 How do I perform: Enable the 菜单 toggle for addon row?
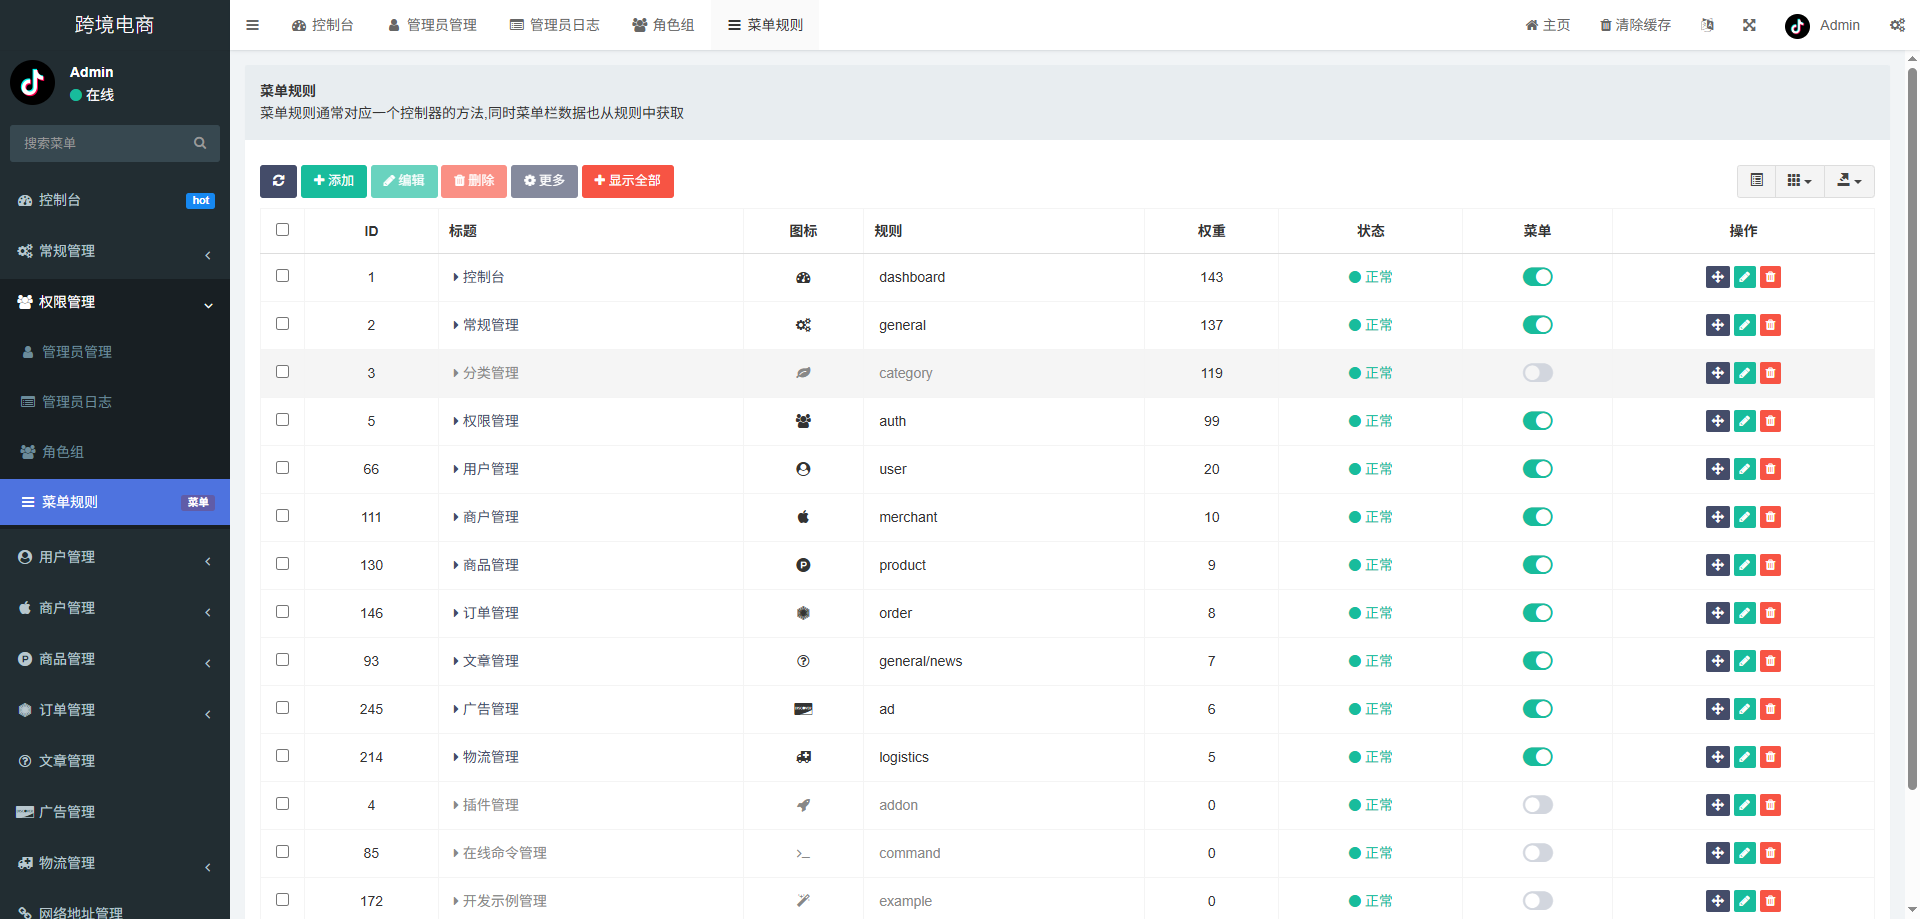pos(1537,805)
